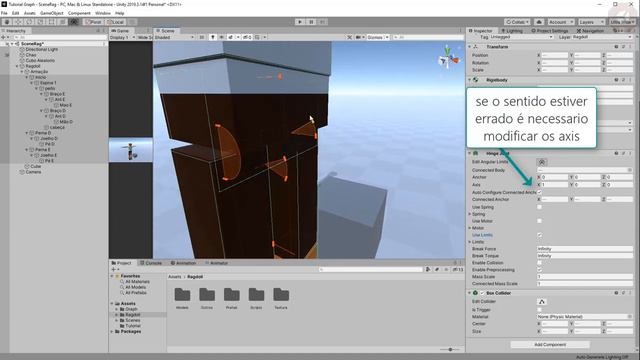The height and width of the screenshot is (360, 640).
Task: Toggle the Use Limits checkbox
Action: [x=539, y=235]
